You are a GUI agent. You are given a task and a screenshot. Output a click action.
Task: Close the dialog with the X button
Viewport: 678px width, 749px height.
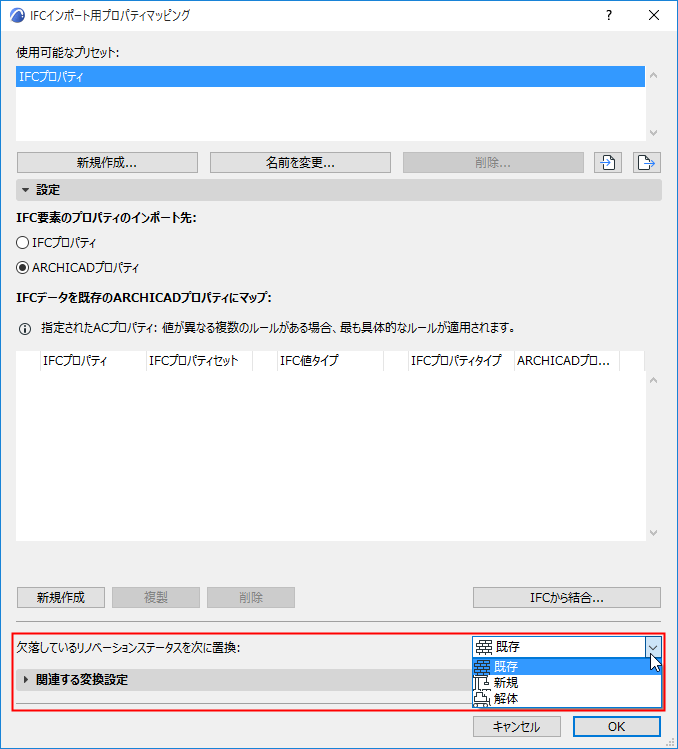tap(654, 15)
